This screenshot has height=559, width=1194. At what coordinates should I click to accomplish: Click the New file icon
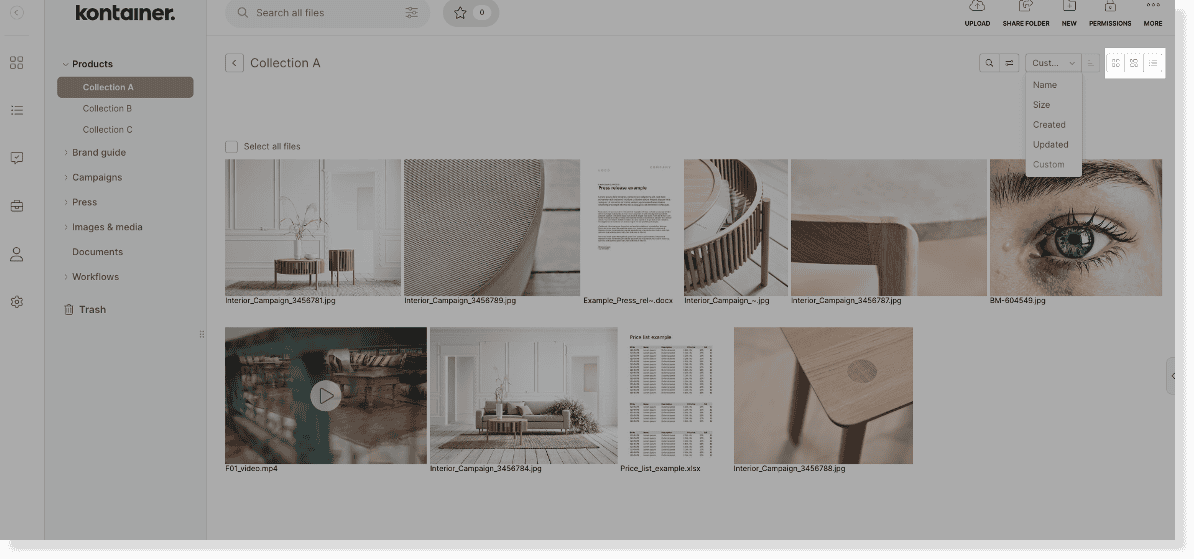click(x=1069, y=7)
